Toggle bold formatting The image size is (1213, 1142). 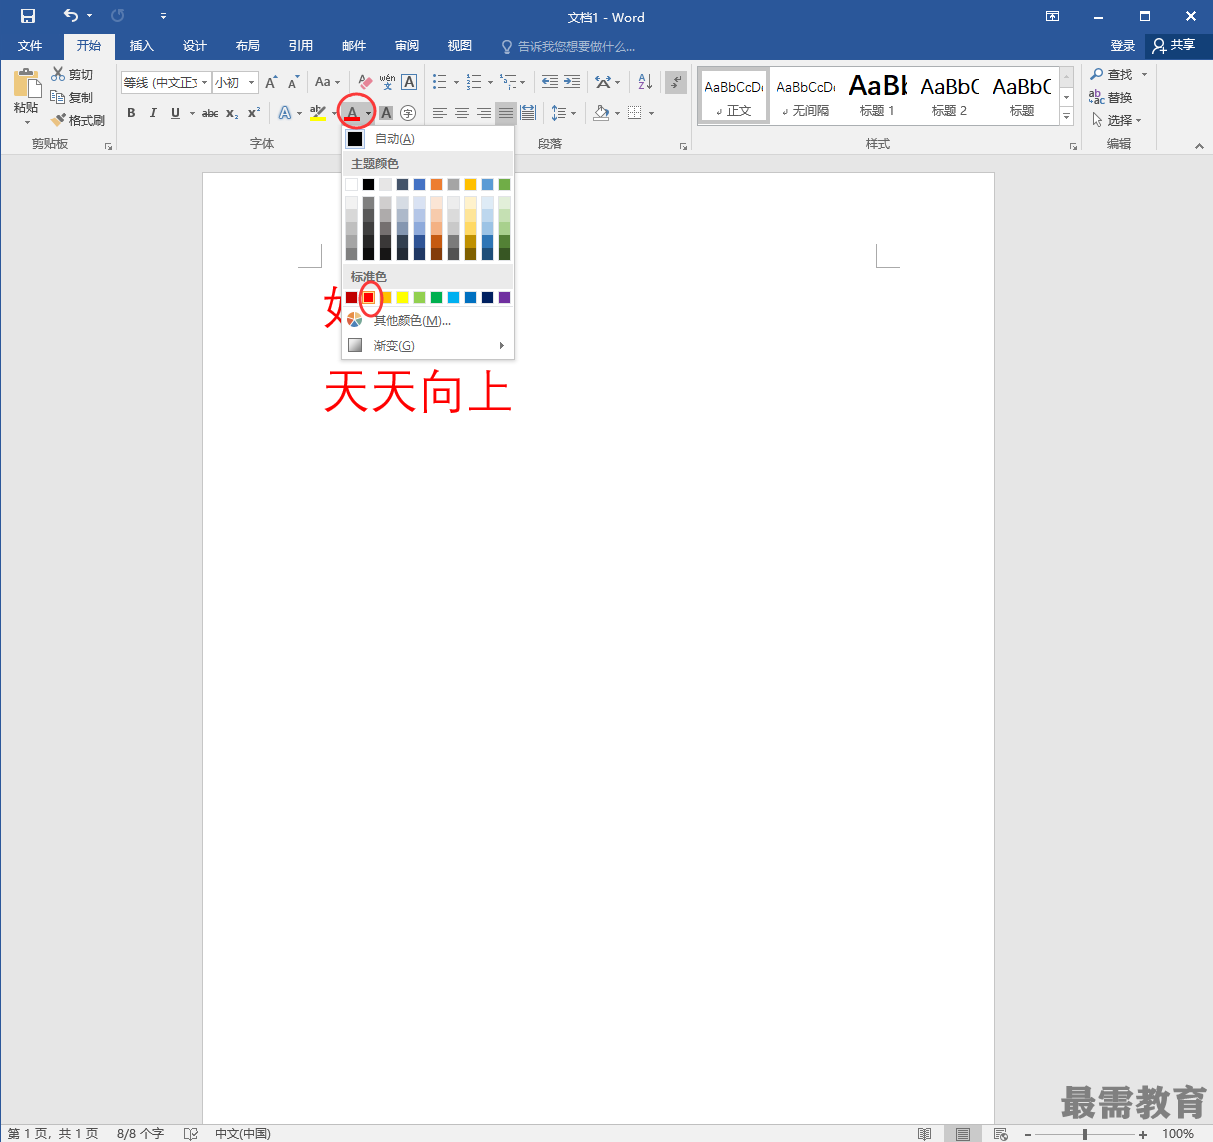131,113
